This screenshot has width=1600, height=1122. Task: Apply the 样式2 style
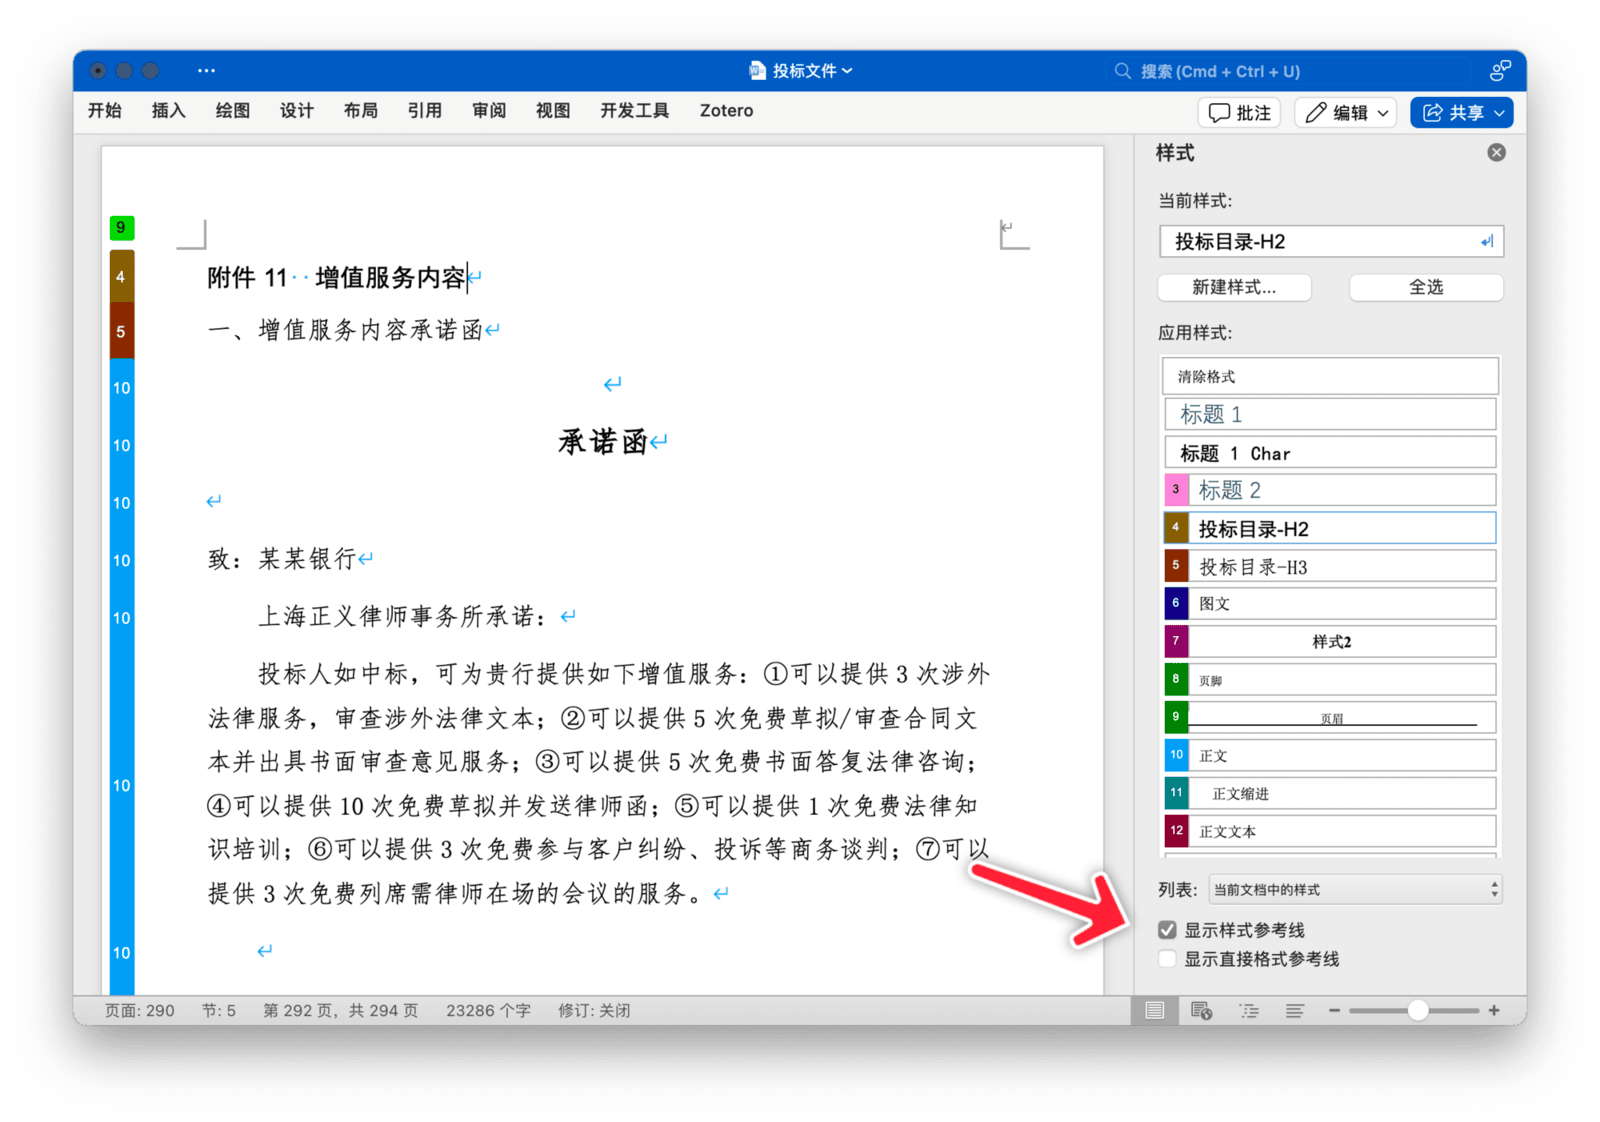[x=1341, y=641]
